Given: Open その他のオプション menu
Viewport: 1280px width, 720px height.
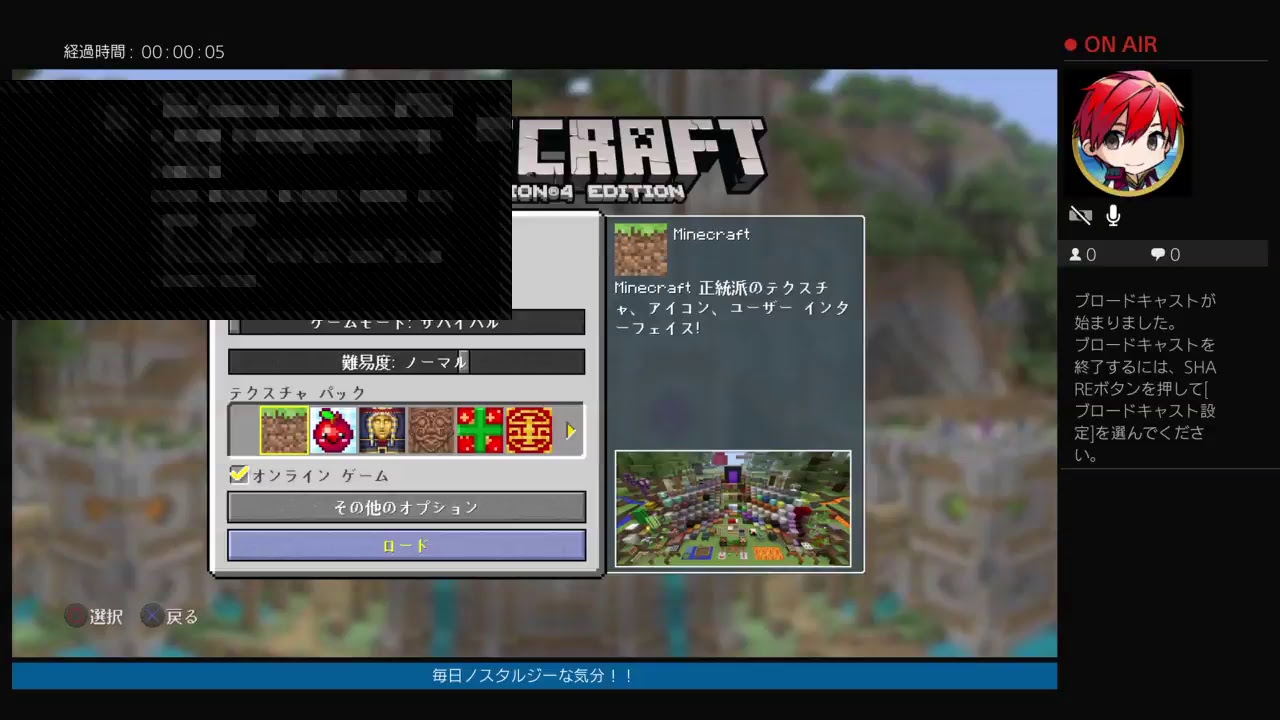Looking at the screenshot, I should point(406,507).
